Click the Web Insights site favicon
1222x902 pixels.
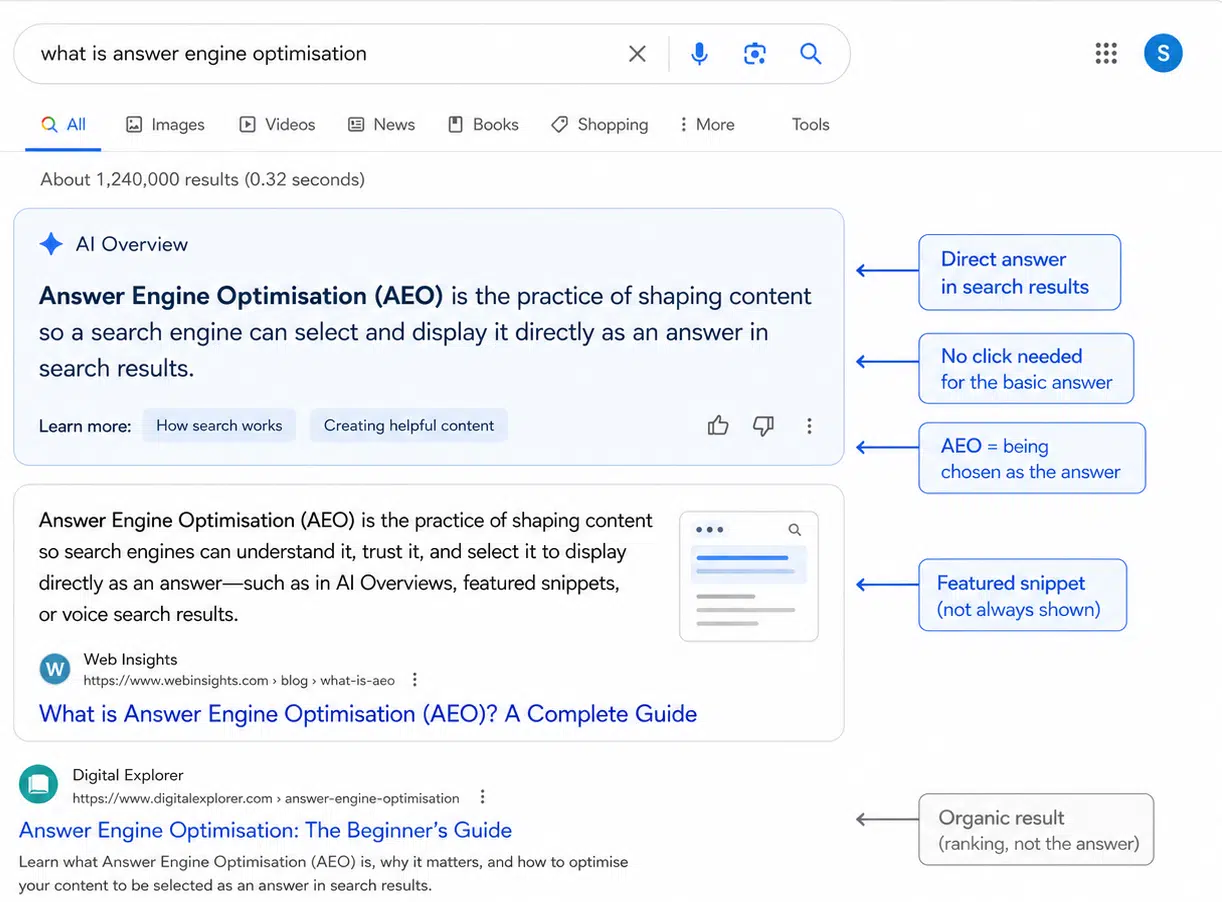[x=55, y=669]
